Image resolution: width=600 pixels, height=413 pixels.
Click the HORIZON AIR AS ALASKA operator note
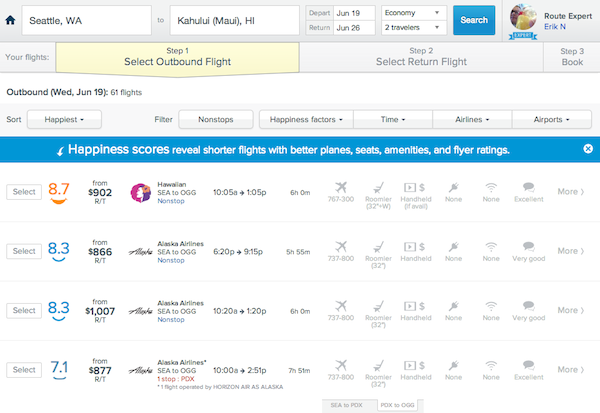point(220,387)
